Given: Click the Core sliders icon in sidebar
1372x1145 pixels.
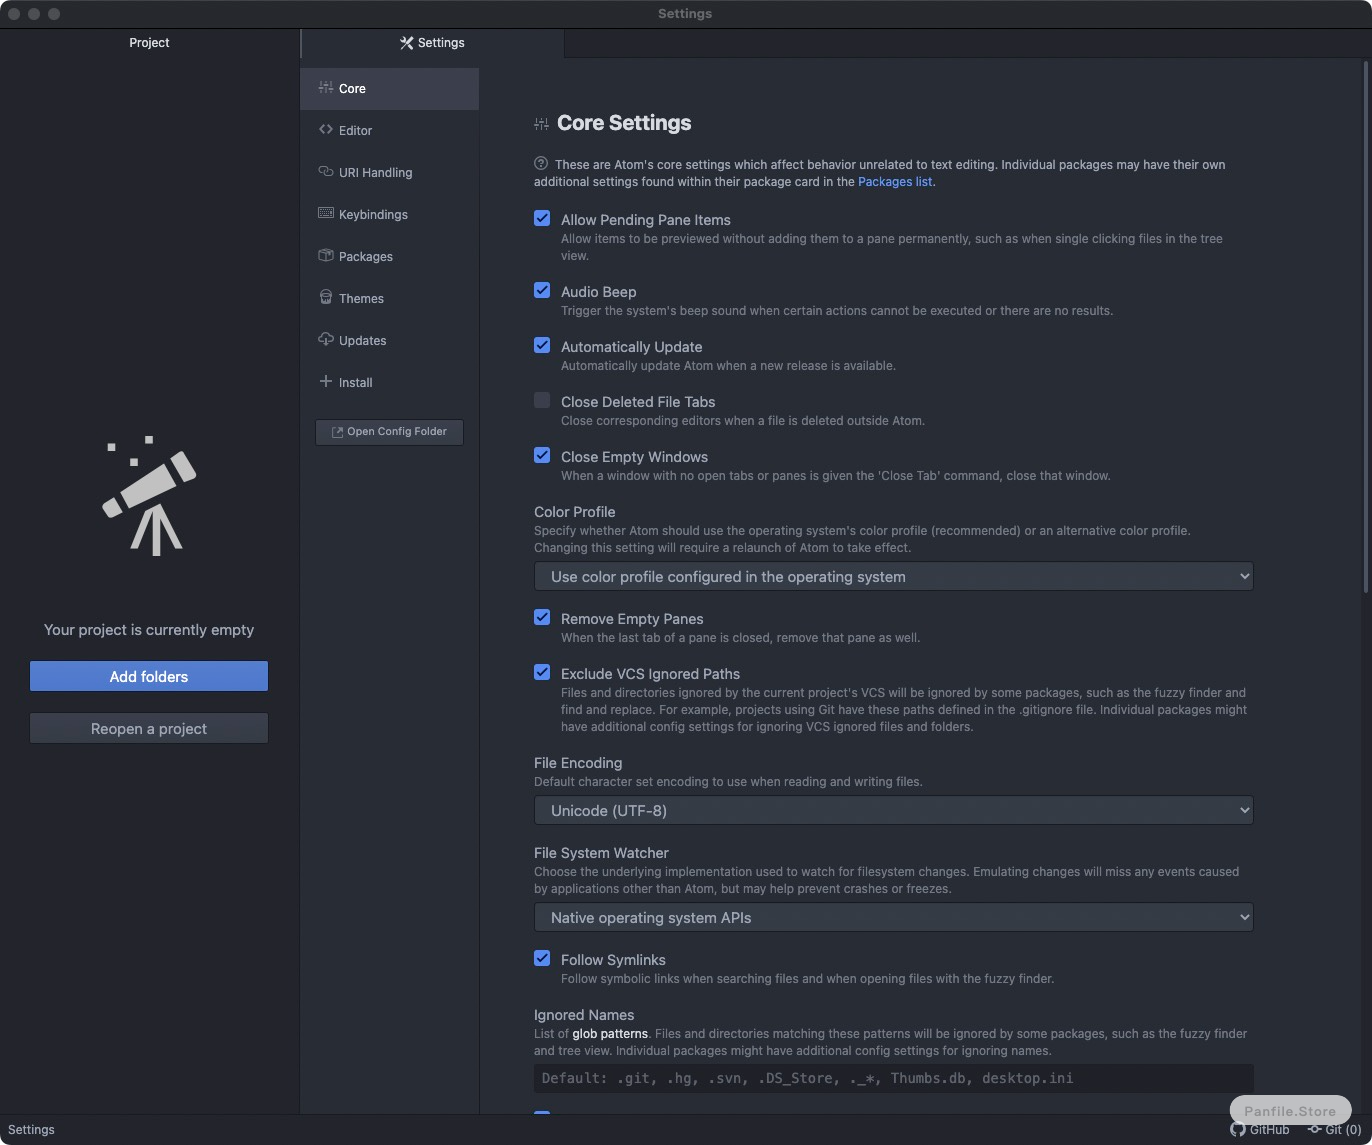Looking at the screenshot, I should point(325,88).
